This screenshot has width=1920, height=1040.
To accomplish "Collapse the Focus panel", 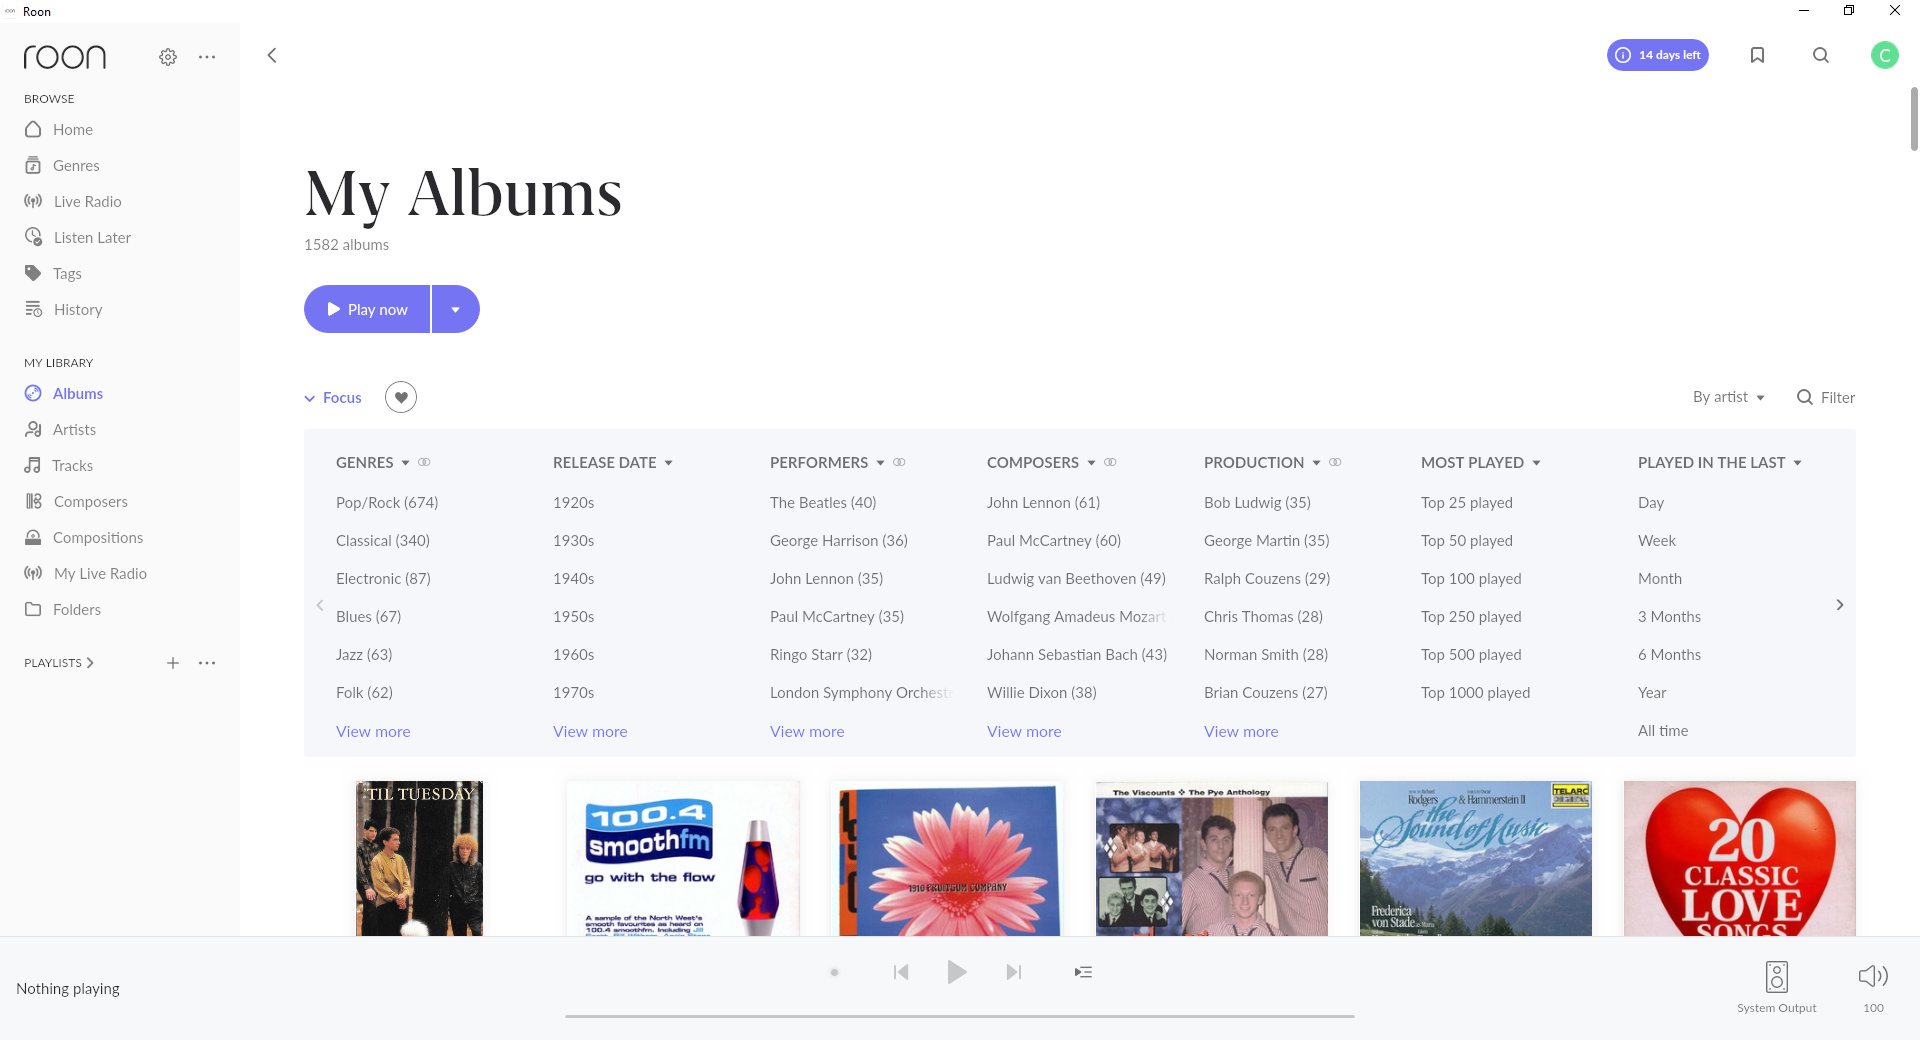I will pos(333,397).
